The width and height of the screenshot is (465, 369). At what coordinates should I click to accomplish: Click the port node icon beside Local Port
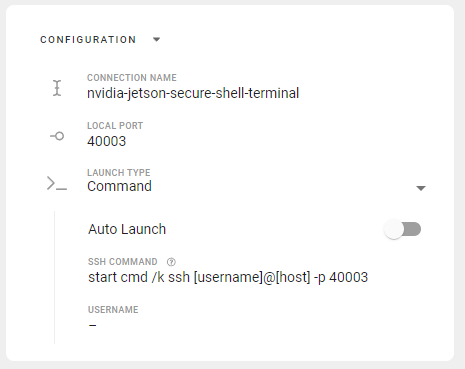pos(57,136)
